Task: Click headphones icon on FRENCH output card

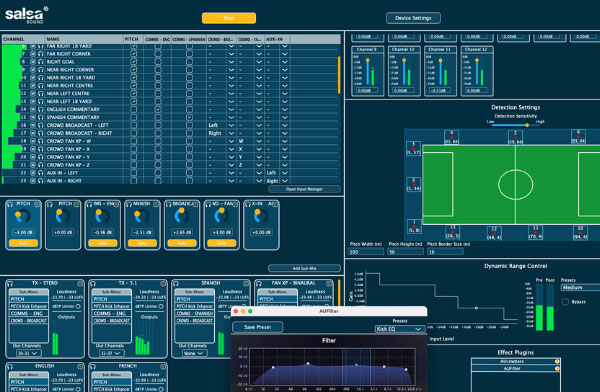Action: tap(93, 367)
